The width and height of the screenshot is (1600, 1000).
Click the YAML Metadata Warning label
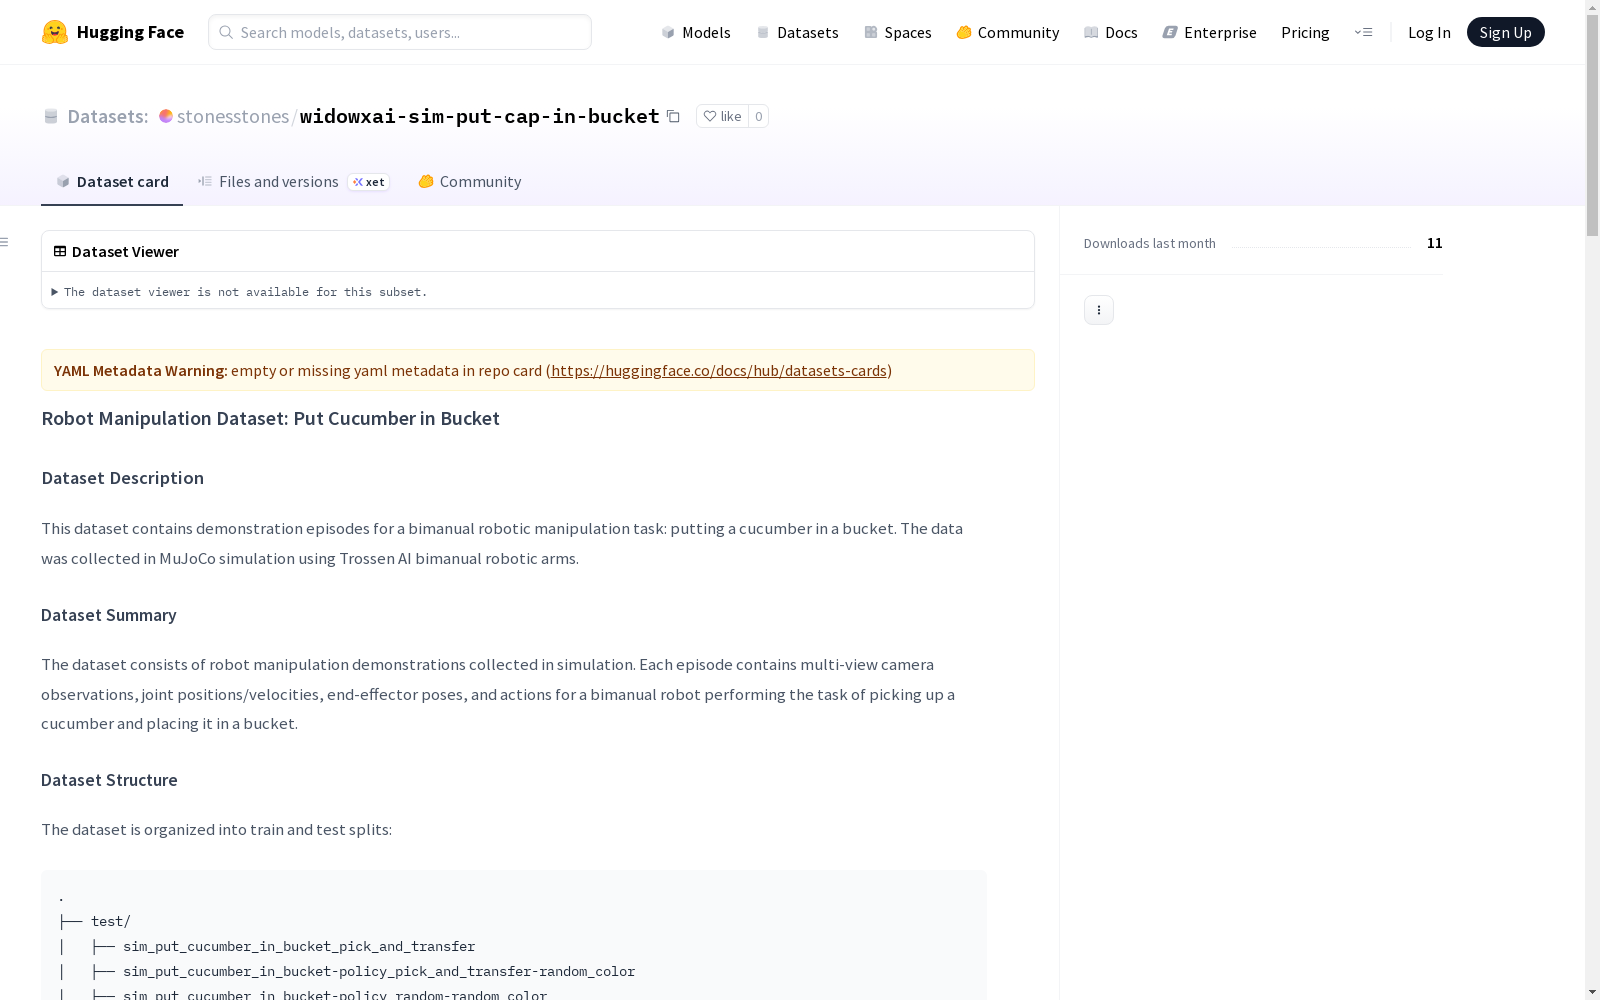click(141, 370)
